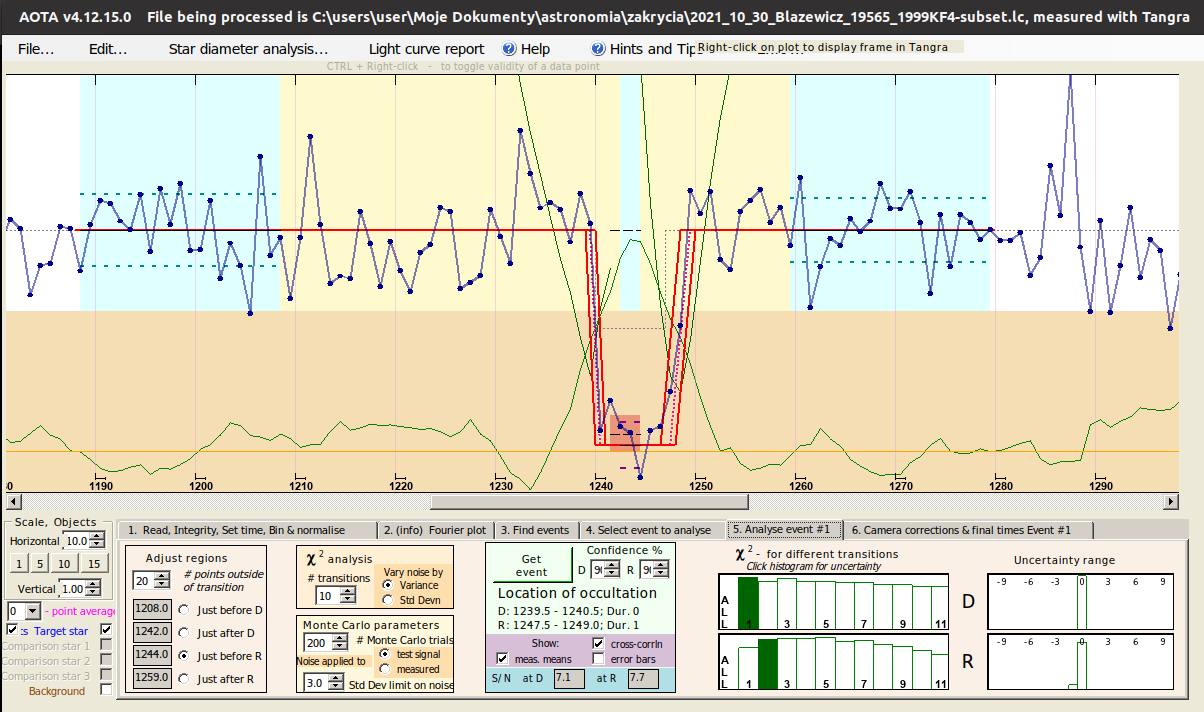Apply noise to test signal option

coord(386,654)
